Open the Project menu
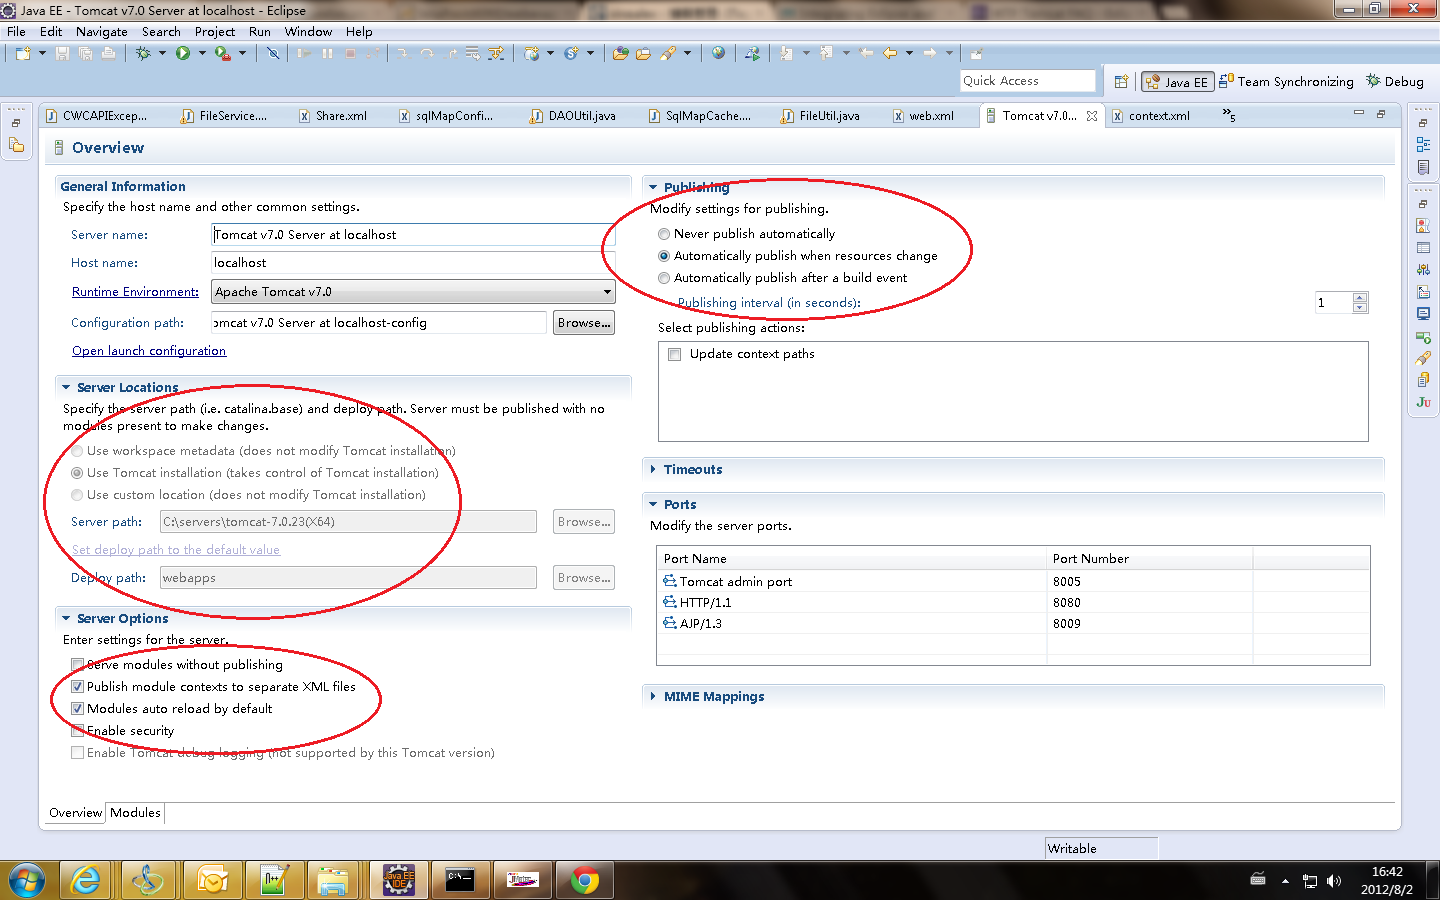 [214, 31]
